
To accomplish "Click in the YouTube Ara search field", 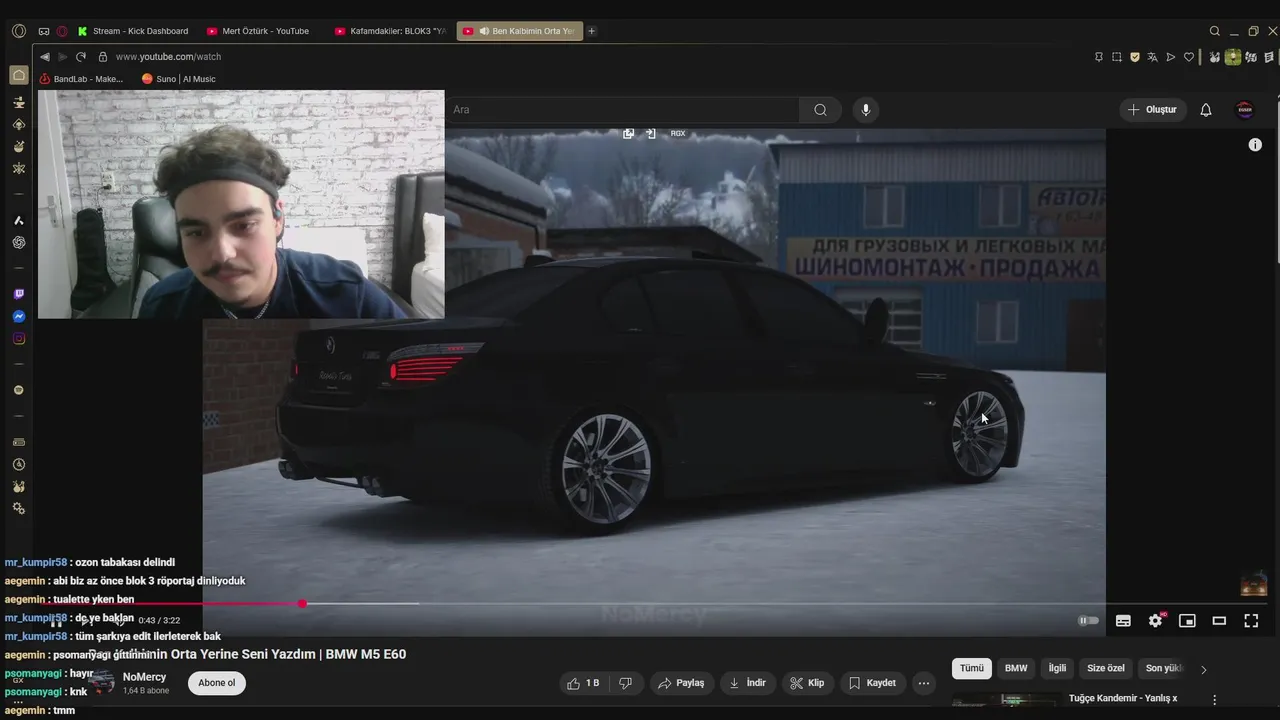I will click(x=622, y=110).
